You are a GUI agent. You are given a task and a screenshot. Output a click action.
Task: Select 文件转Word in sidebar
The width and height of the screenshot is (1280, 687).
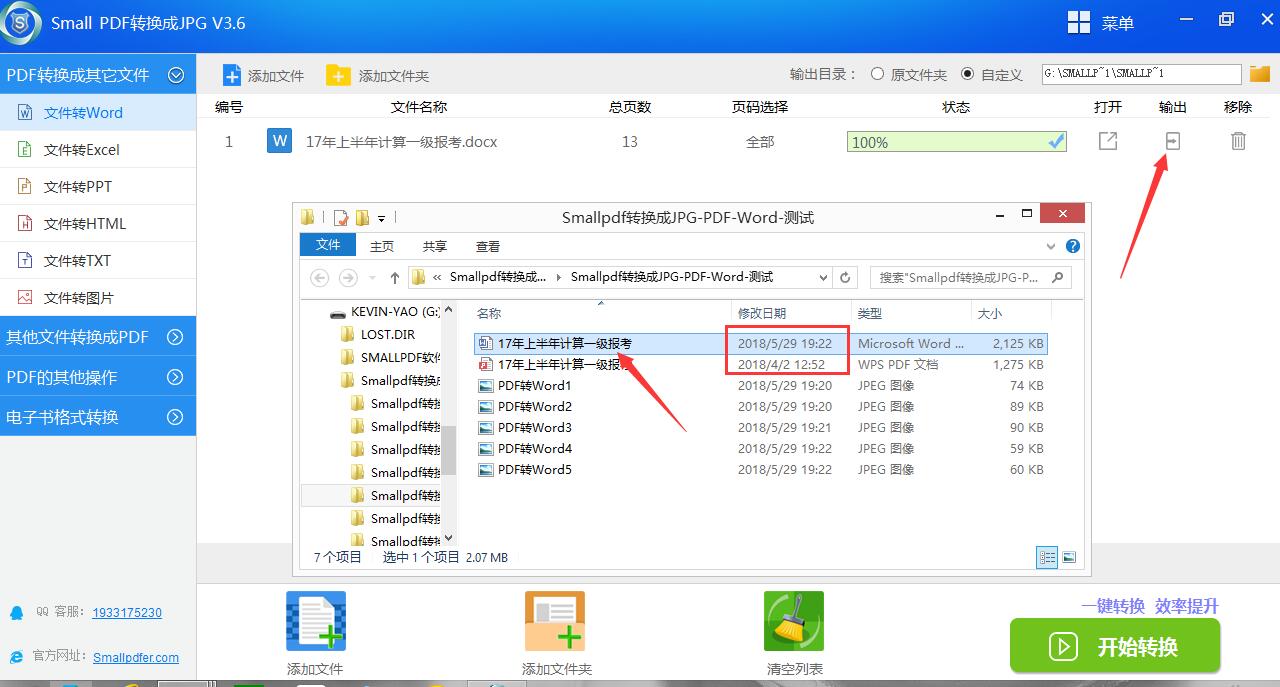98,113
